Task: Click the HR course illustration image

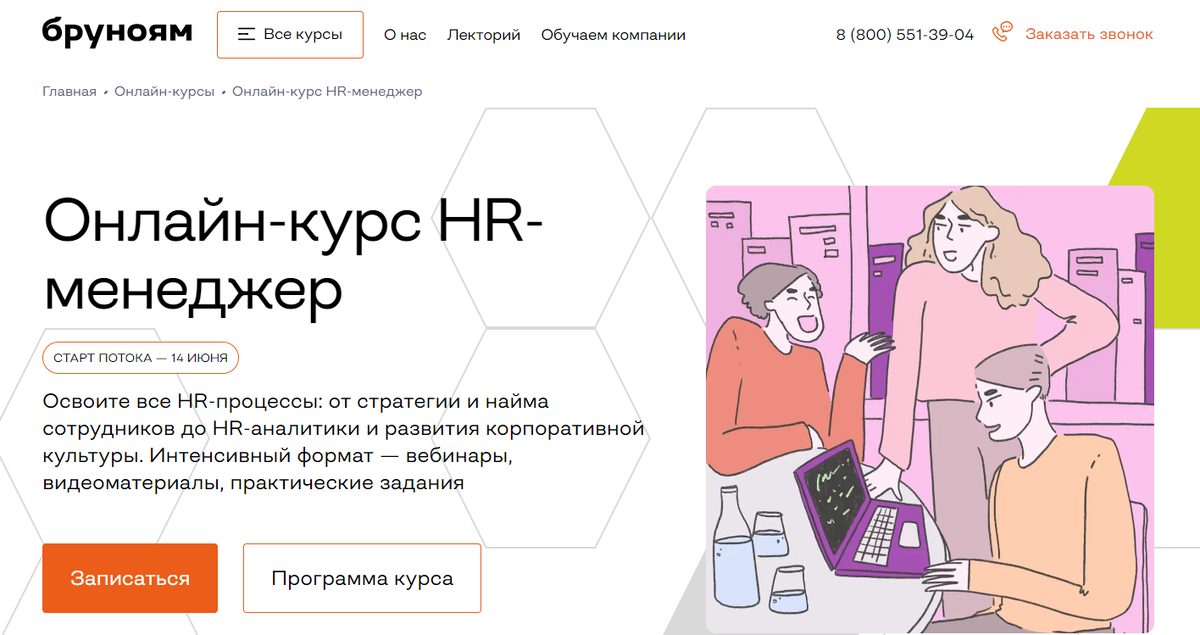Action: point(930,409)
